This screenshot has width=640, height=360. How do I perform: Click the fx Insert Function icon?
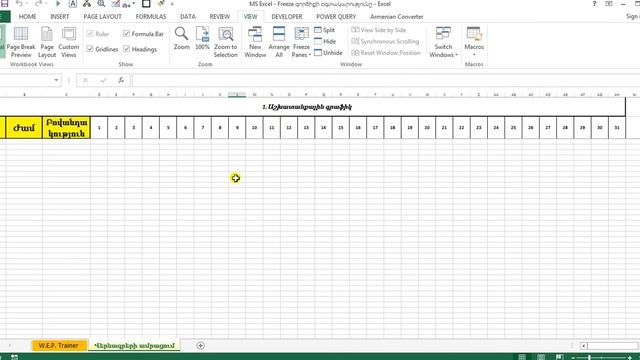[121, 80]
